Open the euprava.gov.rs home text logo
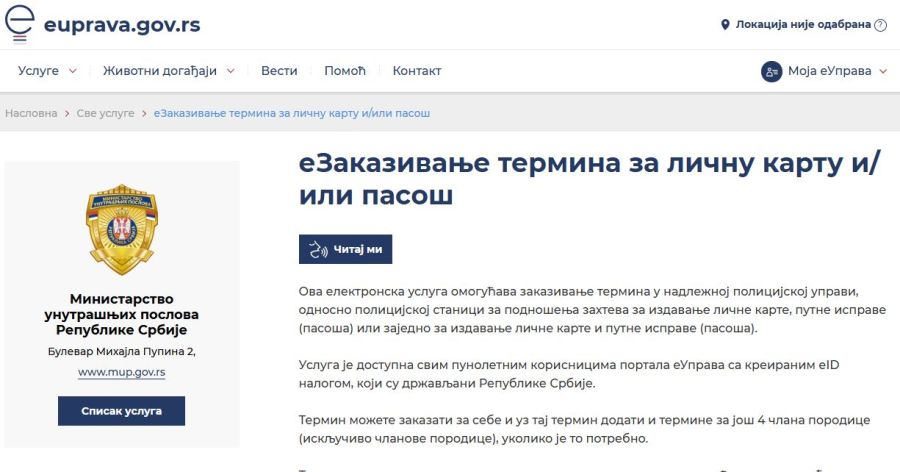The height and width of the screenshot is (472, 900). (x=122, y=25)
